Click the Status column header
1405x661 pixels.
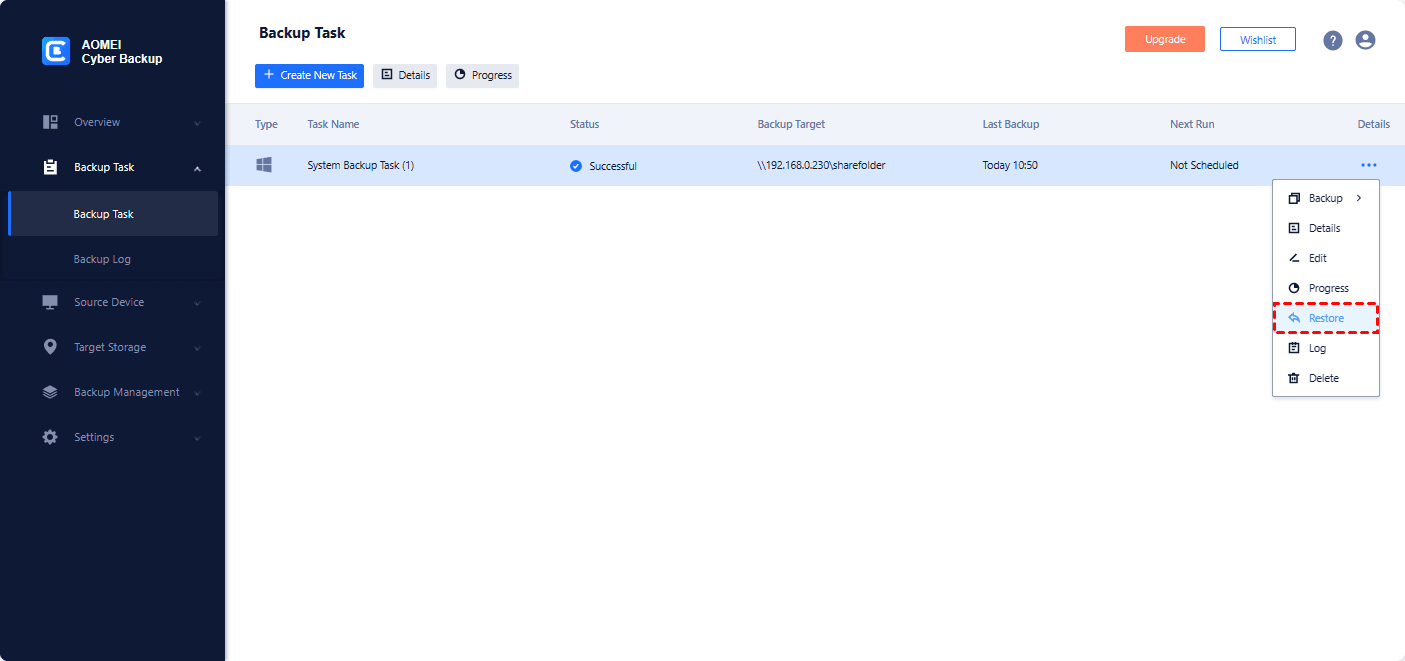[585, 124]
